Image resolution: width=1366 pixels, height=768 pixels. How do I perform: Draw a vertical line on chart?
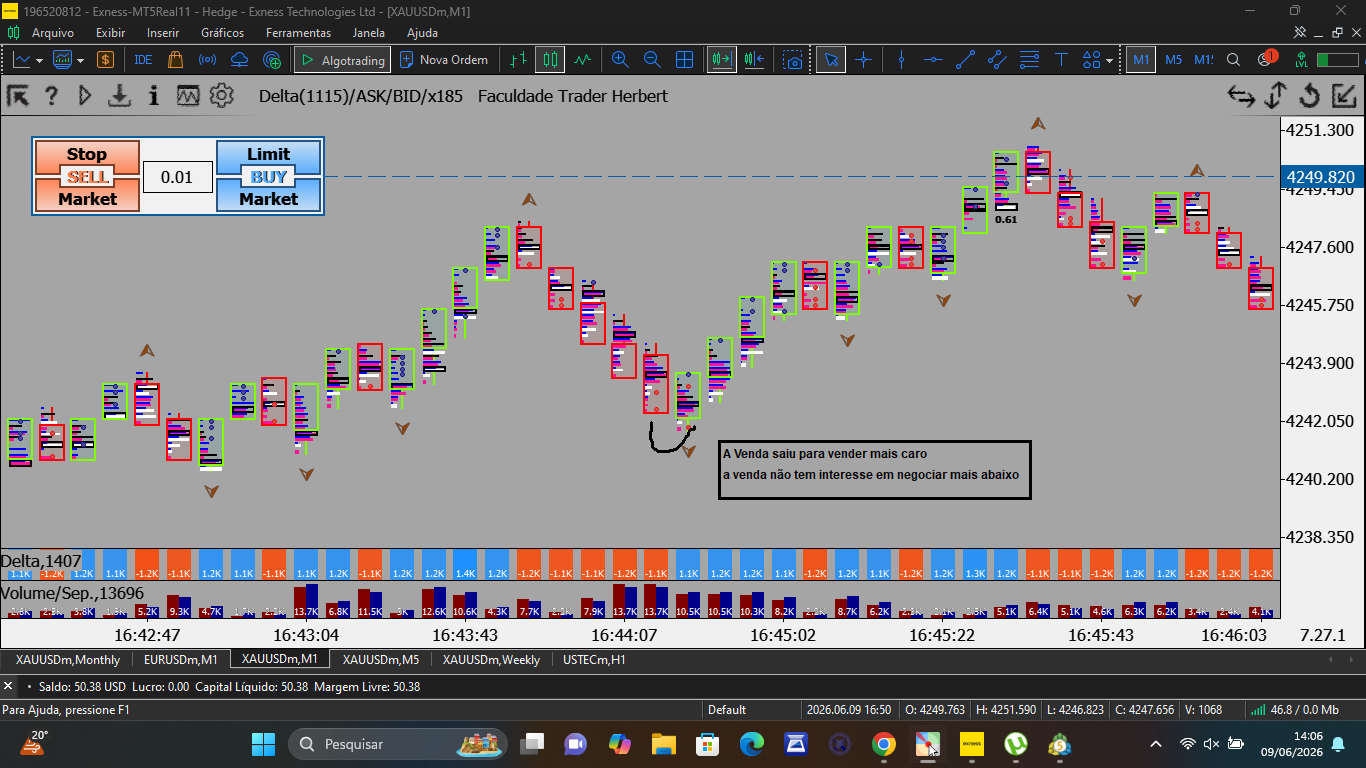tap(901, 60)
